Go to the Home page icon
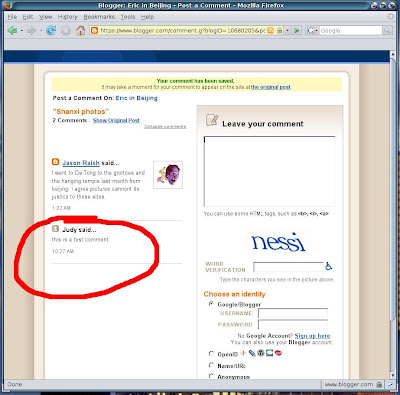 coord(80,31)
